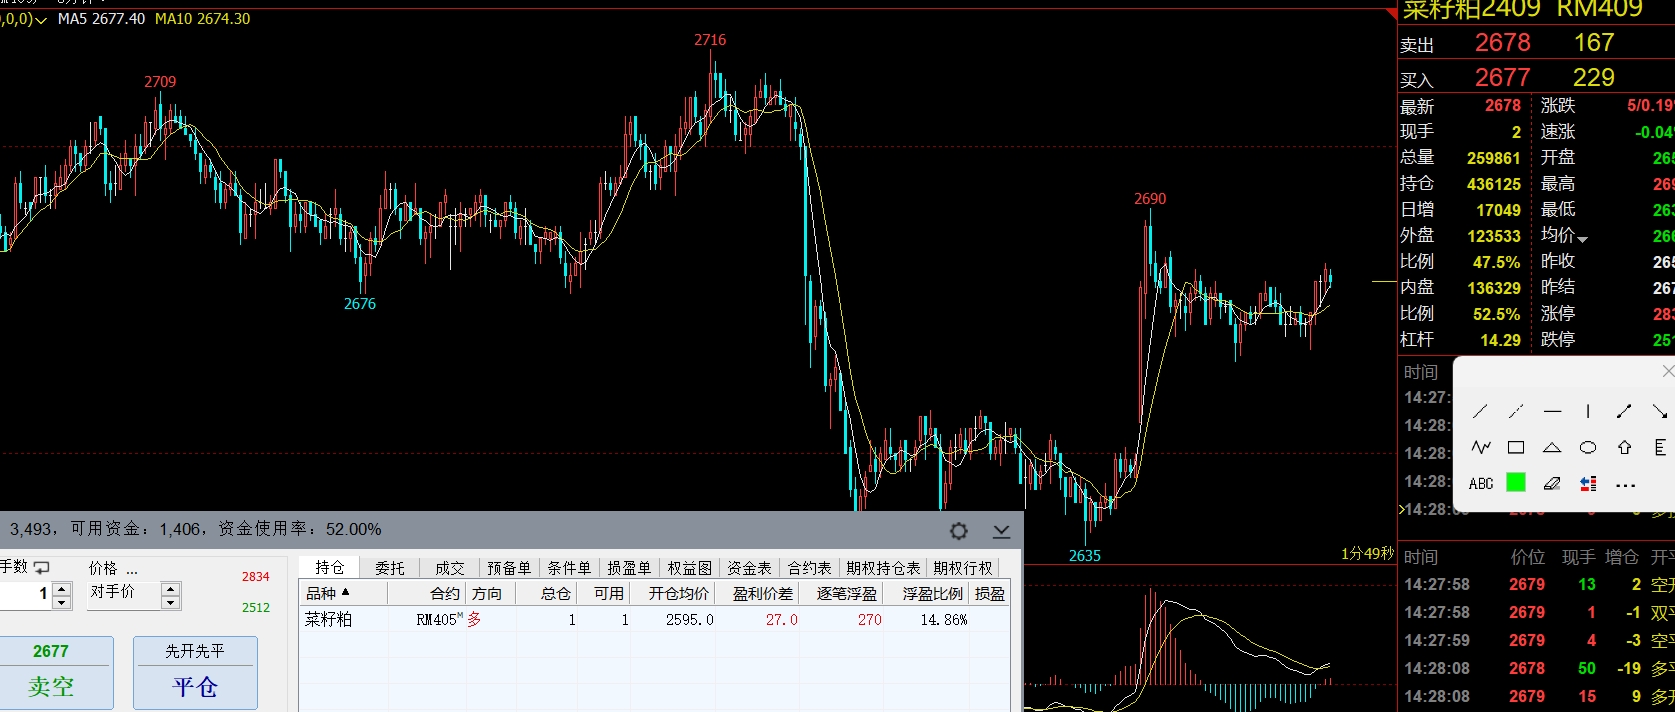The height and width of the screenshot is (712, 1675).
Task: Increase lot quantity with up stepper
Action: click(62, 589)
